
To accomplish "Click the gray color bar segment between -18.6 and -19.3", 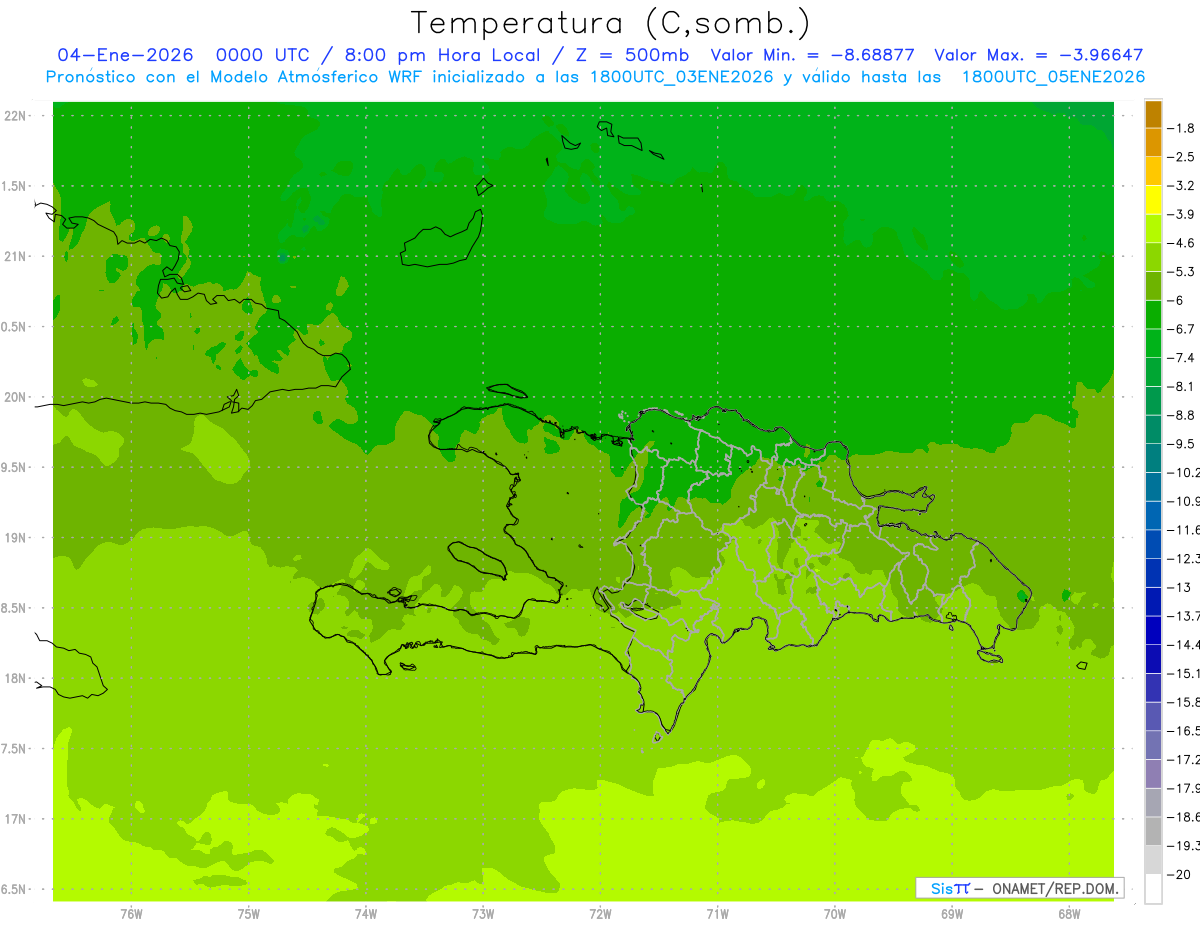I will click(x=1153, y=831).
